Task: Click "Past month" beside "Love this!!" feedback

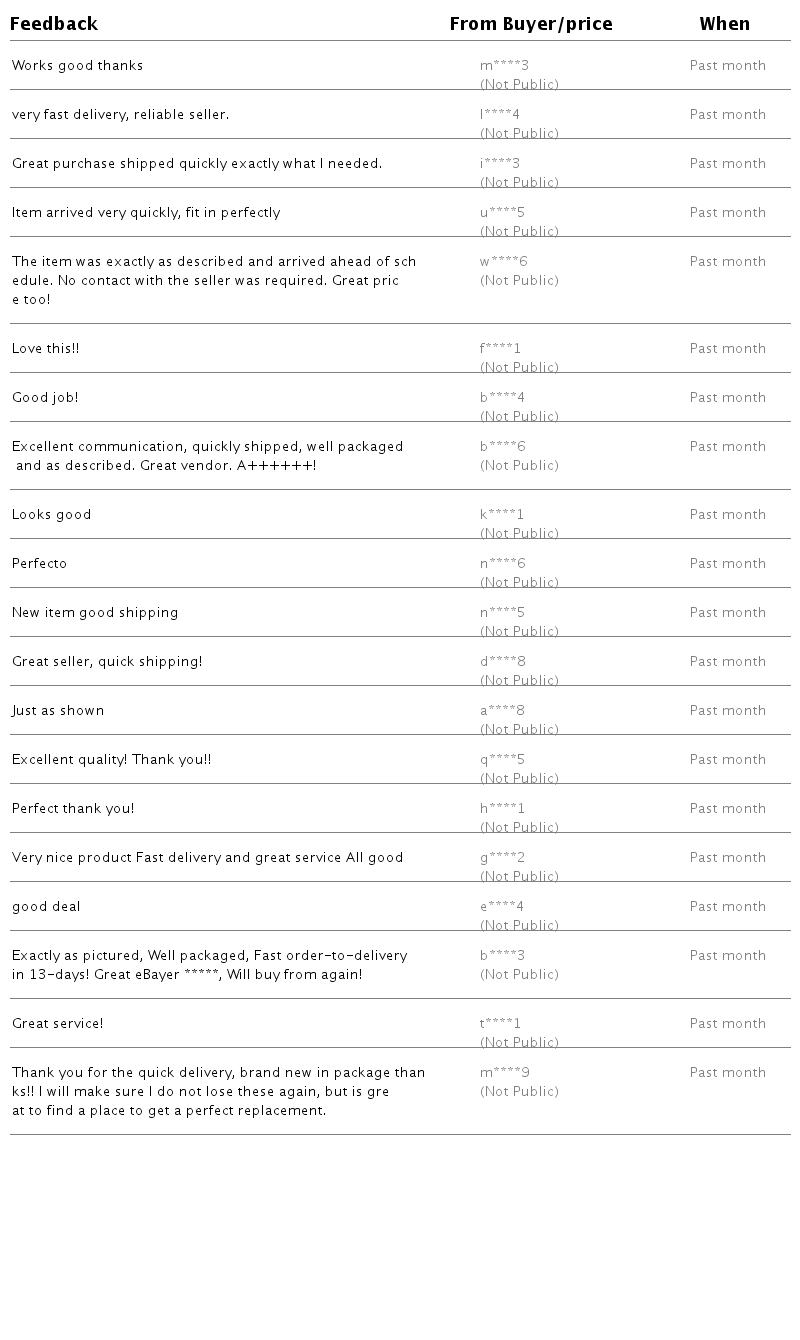Action: coord(727,349)
